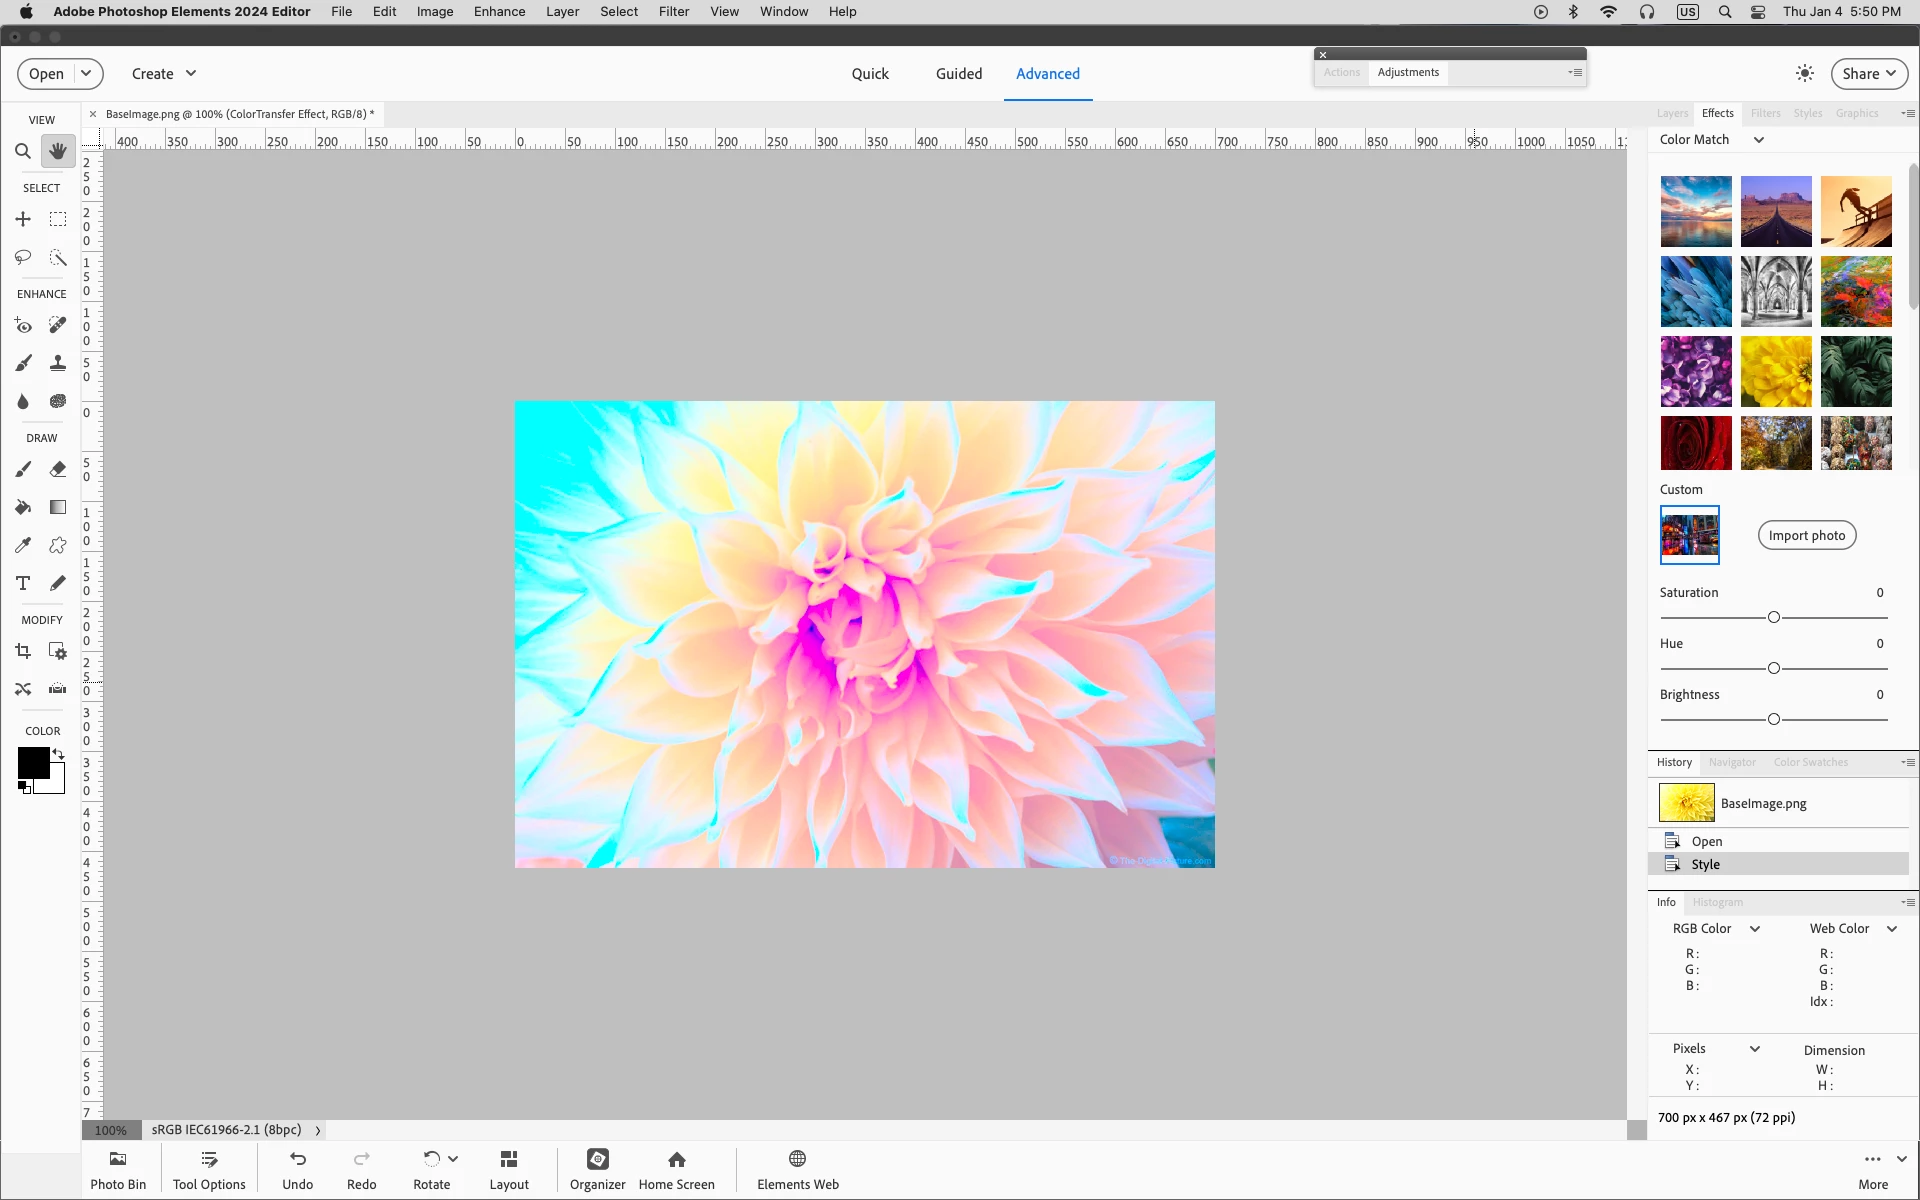
Task: Reset to default black and white colors
Action: 24,788
